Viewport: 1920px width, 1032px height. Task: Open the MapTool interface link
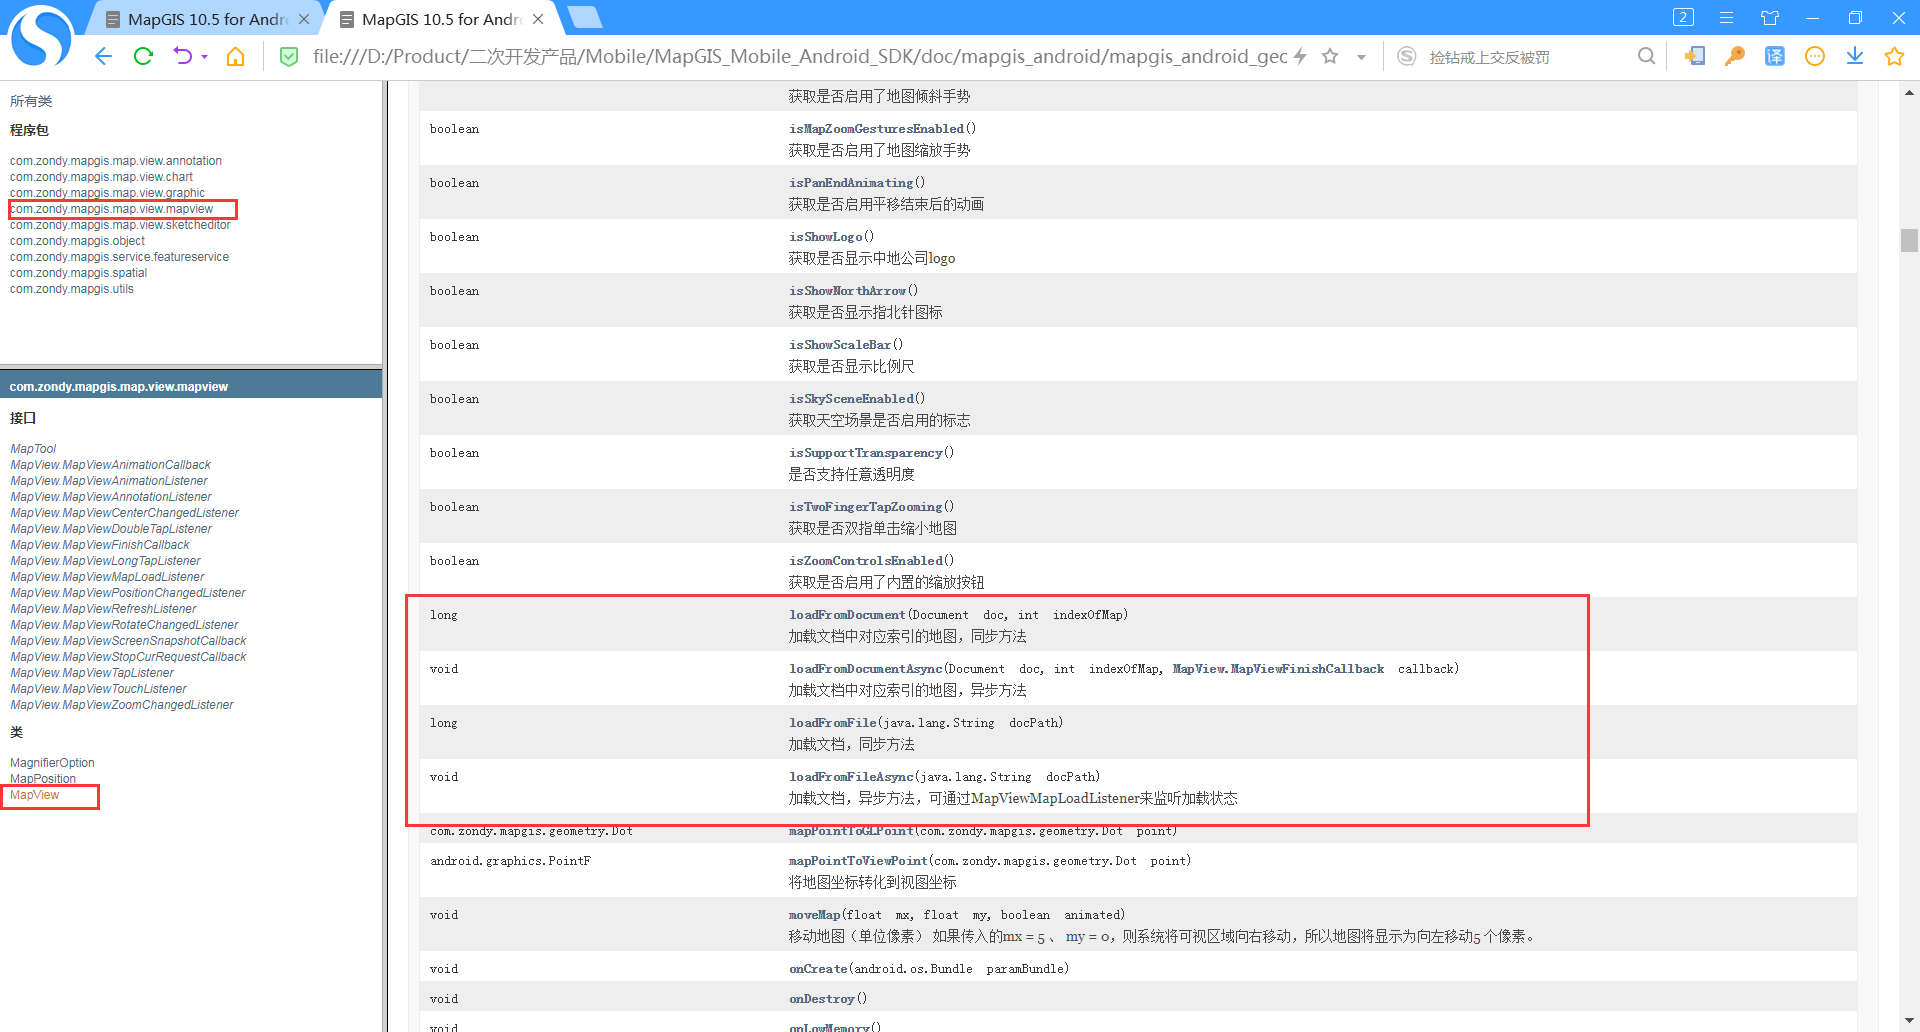pyautogui.click(x=33, y=449)
